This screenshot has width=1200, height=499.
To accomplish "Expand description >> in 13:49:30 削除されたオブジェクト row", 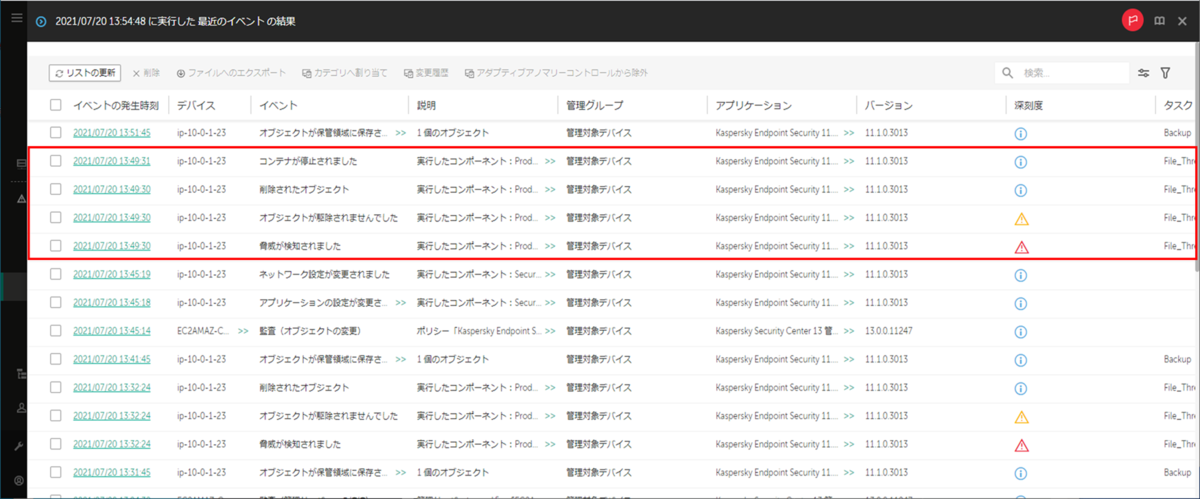I will pyautogui.click(x=550, y=189).
